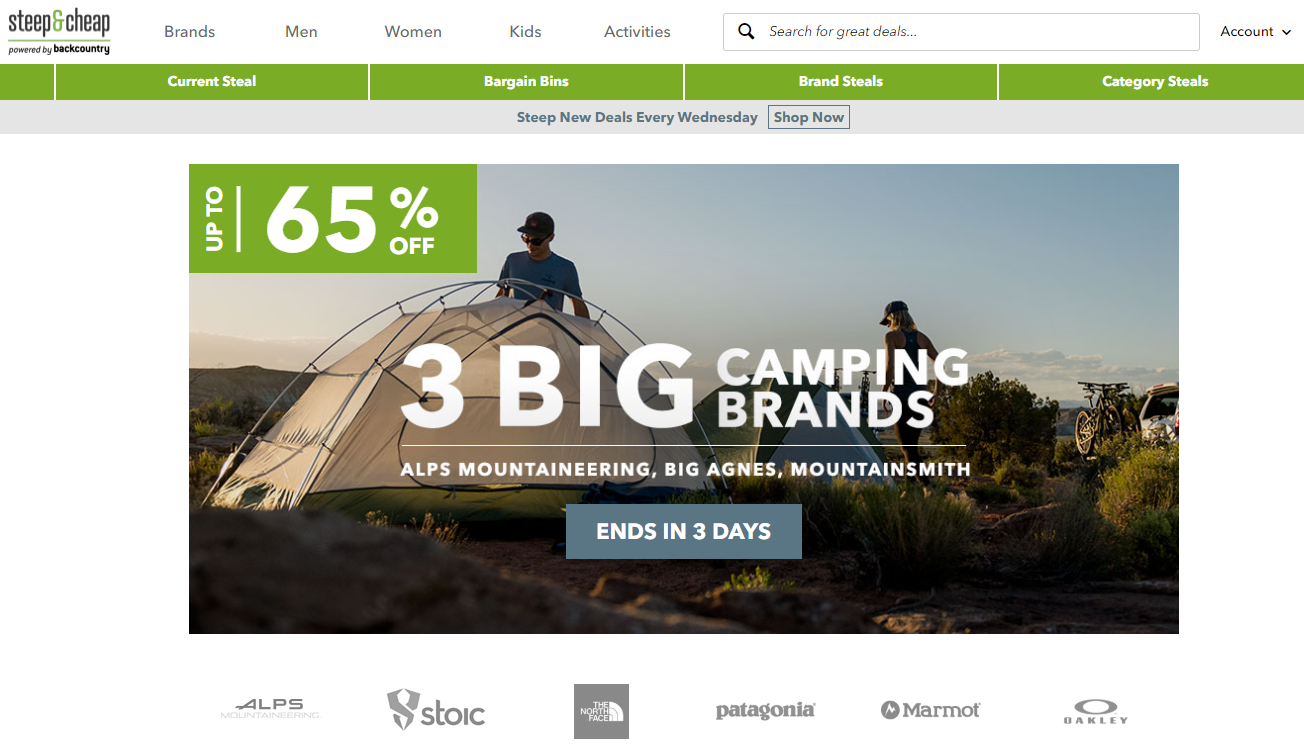Open the Activities navigation menu

(637, 32)
